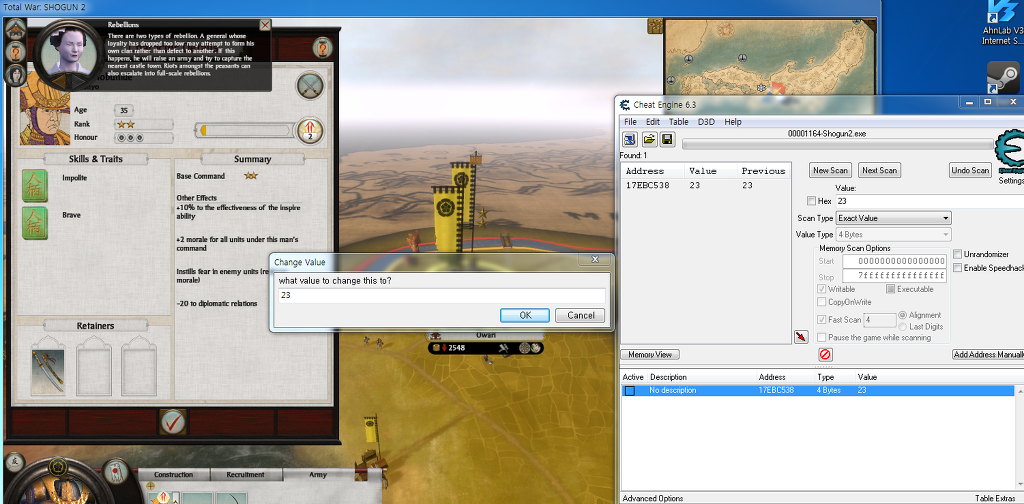Click the New Scan button
This screenshot has width=1024, height=504.
(x=830, y=170)
